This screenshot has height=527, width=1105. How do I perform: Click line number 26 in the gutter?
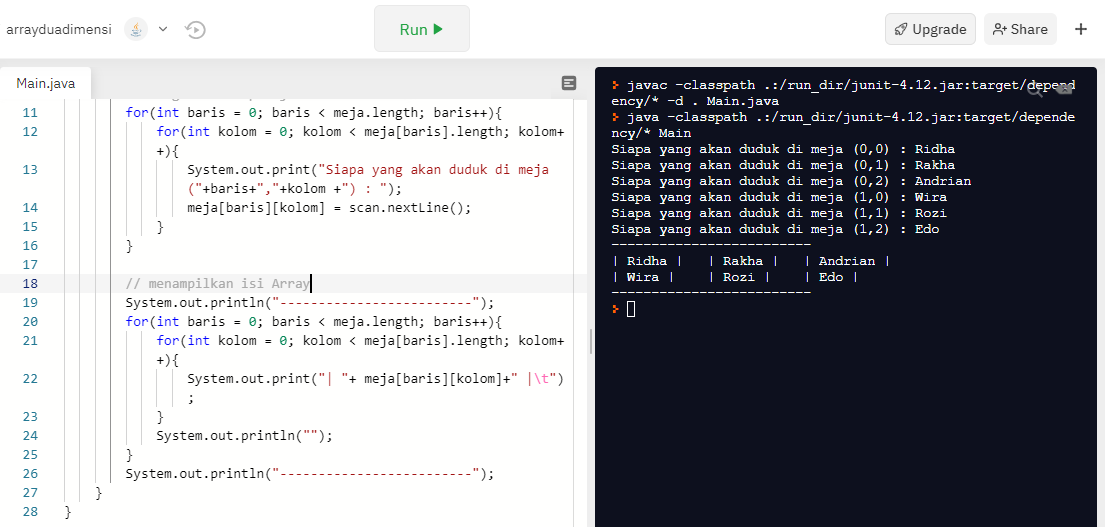pos(30,473)
